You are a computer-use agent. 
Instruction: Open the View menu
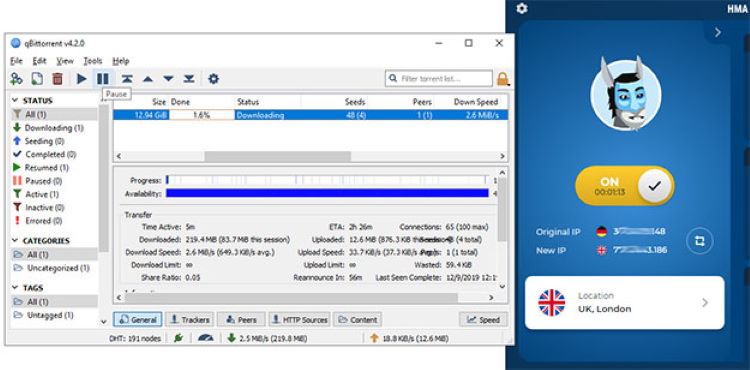click(x=65, y=61)
